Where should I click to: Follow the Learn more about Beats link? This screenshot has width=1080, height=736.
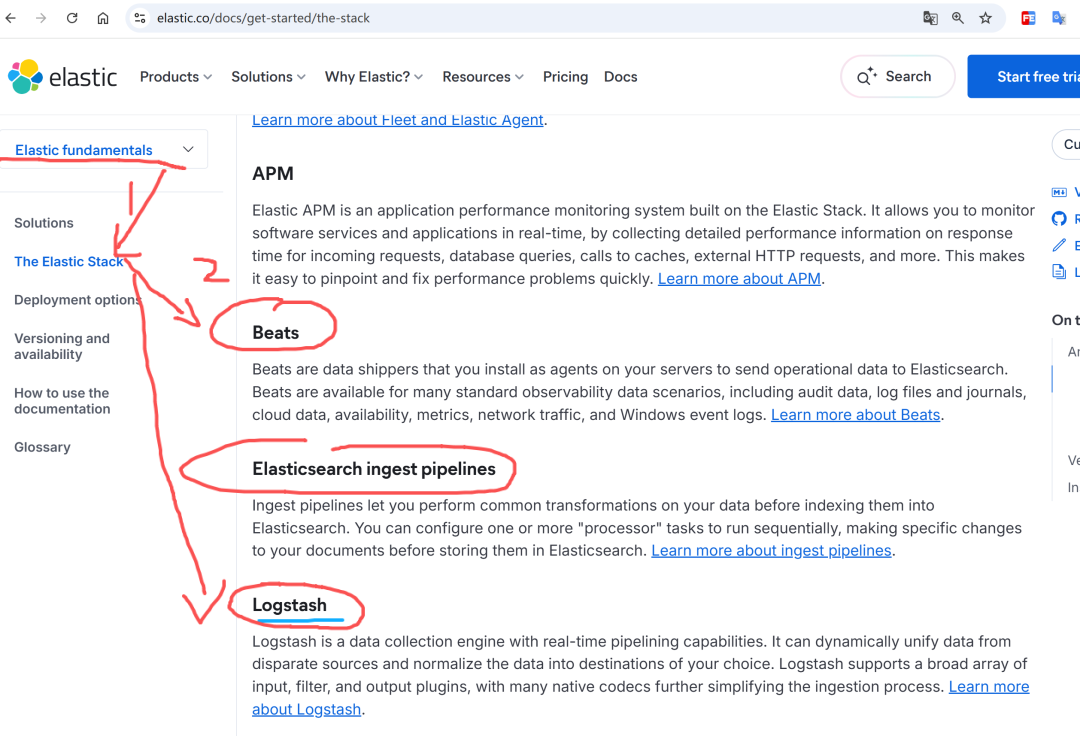(x=855, y=415)
